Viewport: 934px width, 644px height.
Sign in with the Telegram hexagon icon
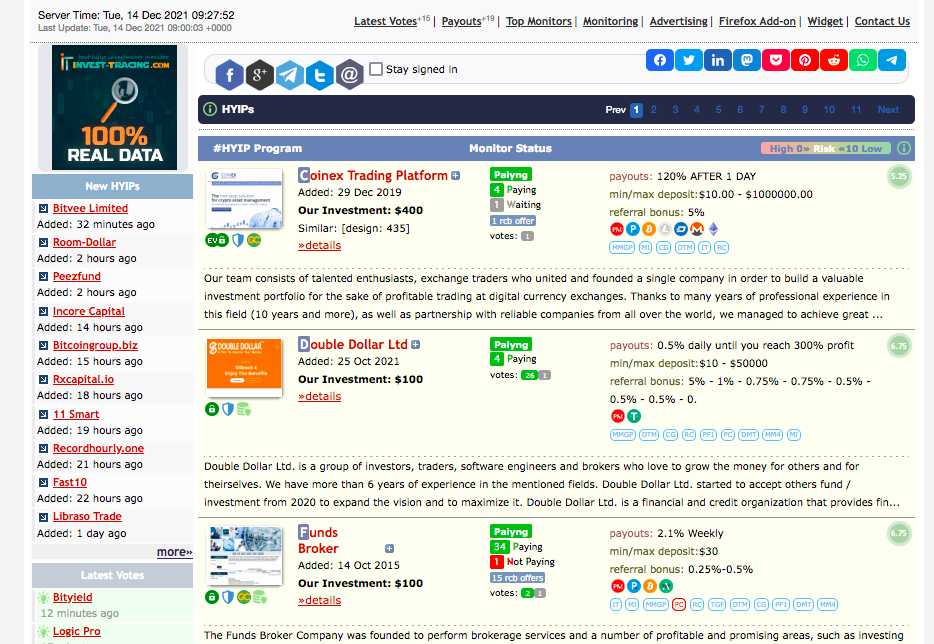click(289, 75)
